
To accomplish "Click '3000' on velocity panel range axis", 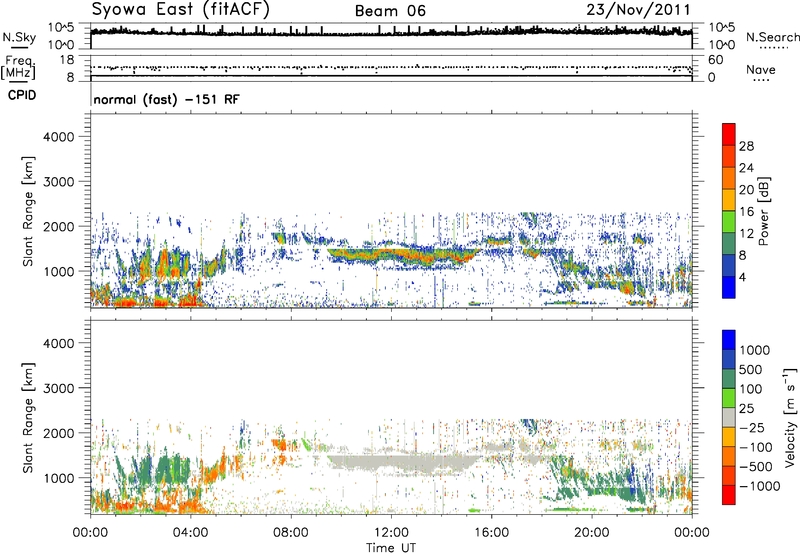I will (x=59, y=388).
